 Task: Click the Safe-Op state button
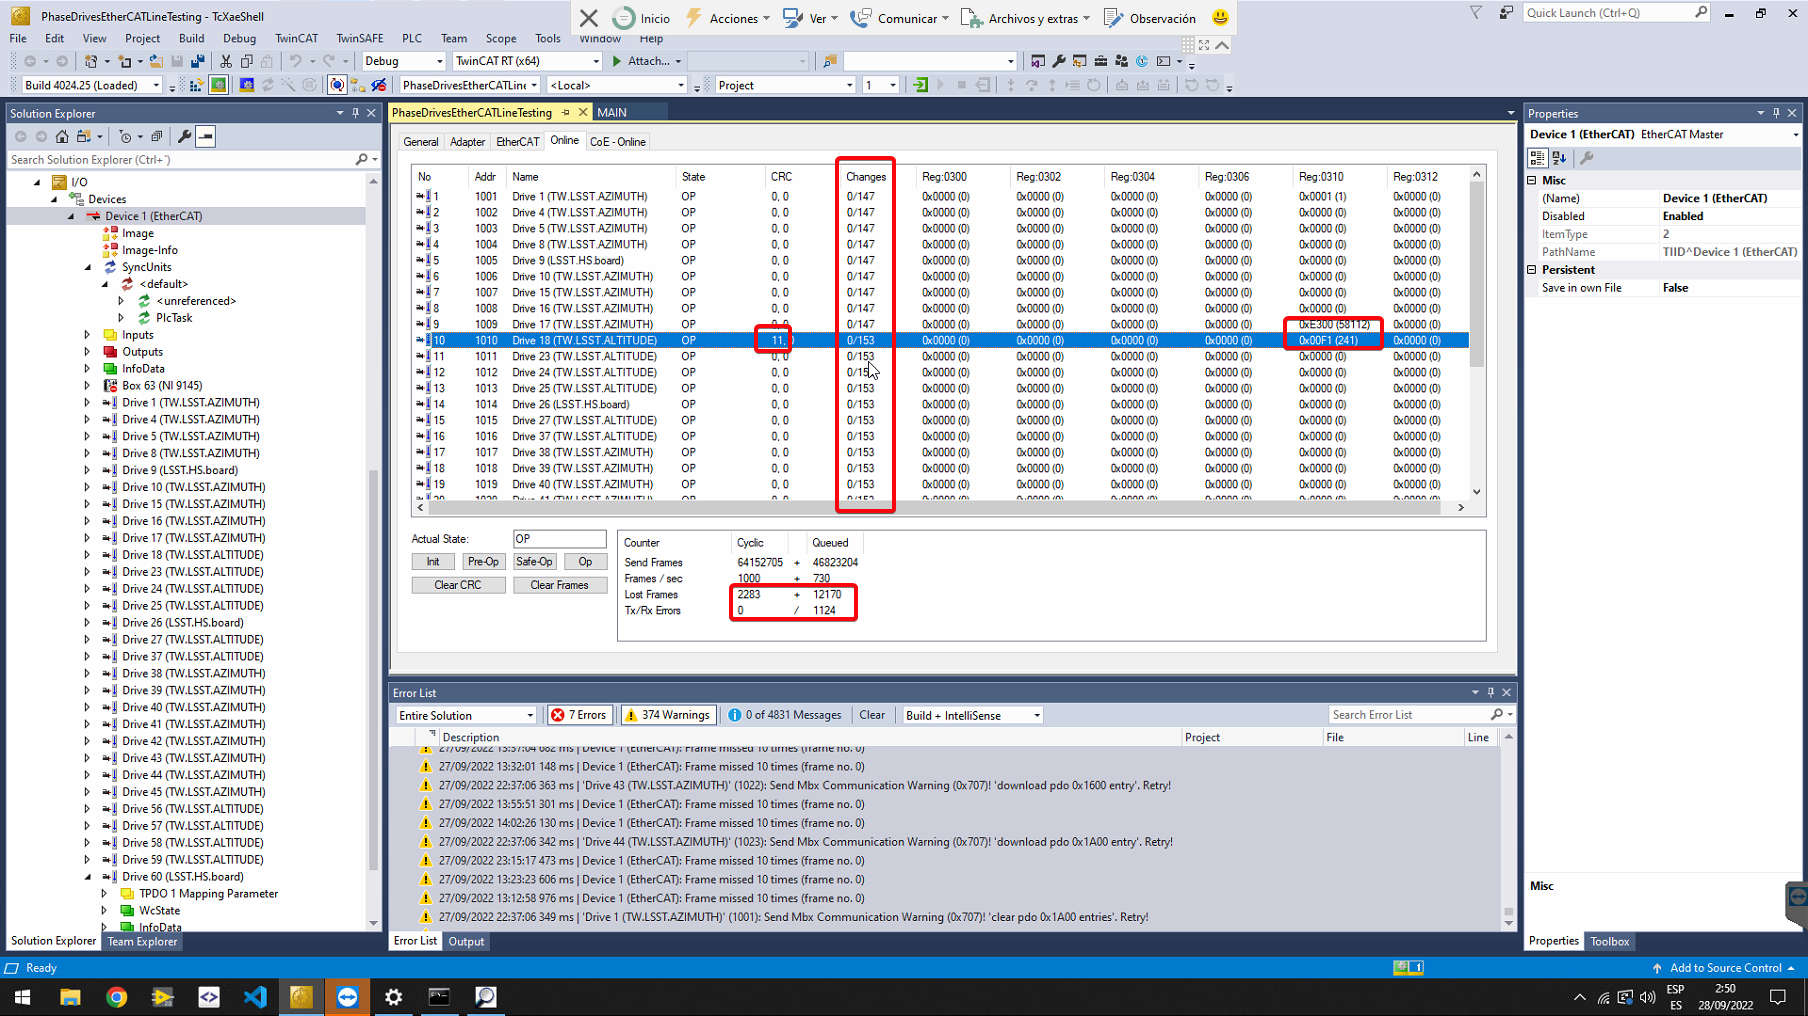[x=534, y=562]
